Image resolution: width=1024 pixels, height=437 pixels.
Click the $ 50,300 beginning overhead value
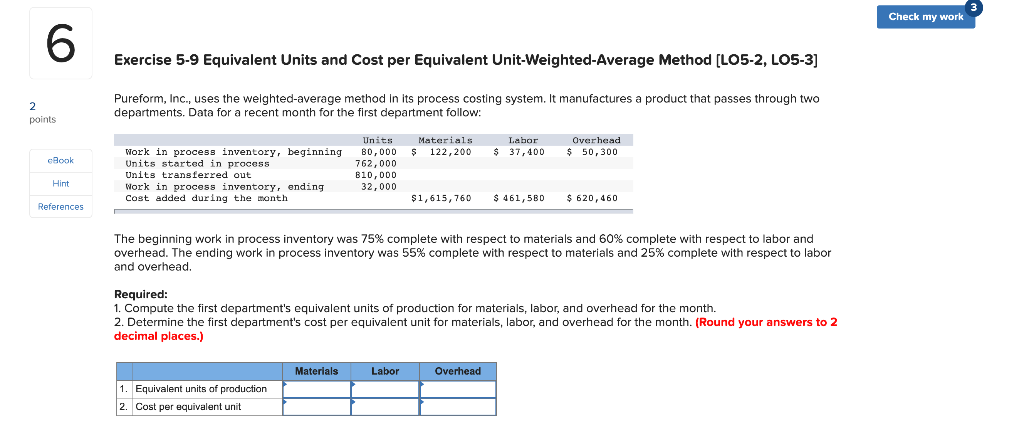[x=592, y=152]
